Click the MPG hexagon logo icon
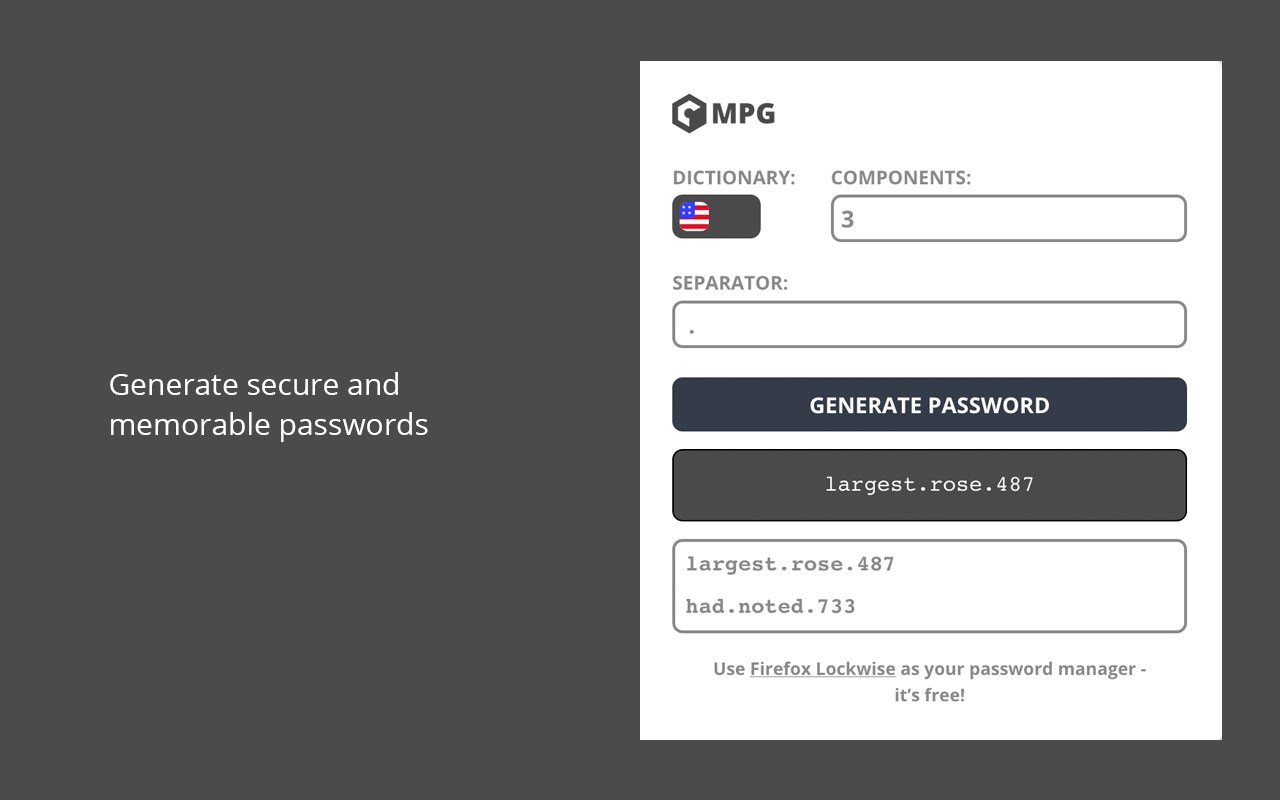Image resolution: width=1280 pixels, height=800 pixels. click(689, 113)
